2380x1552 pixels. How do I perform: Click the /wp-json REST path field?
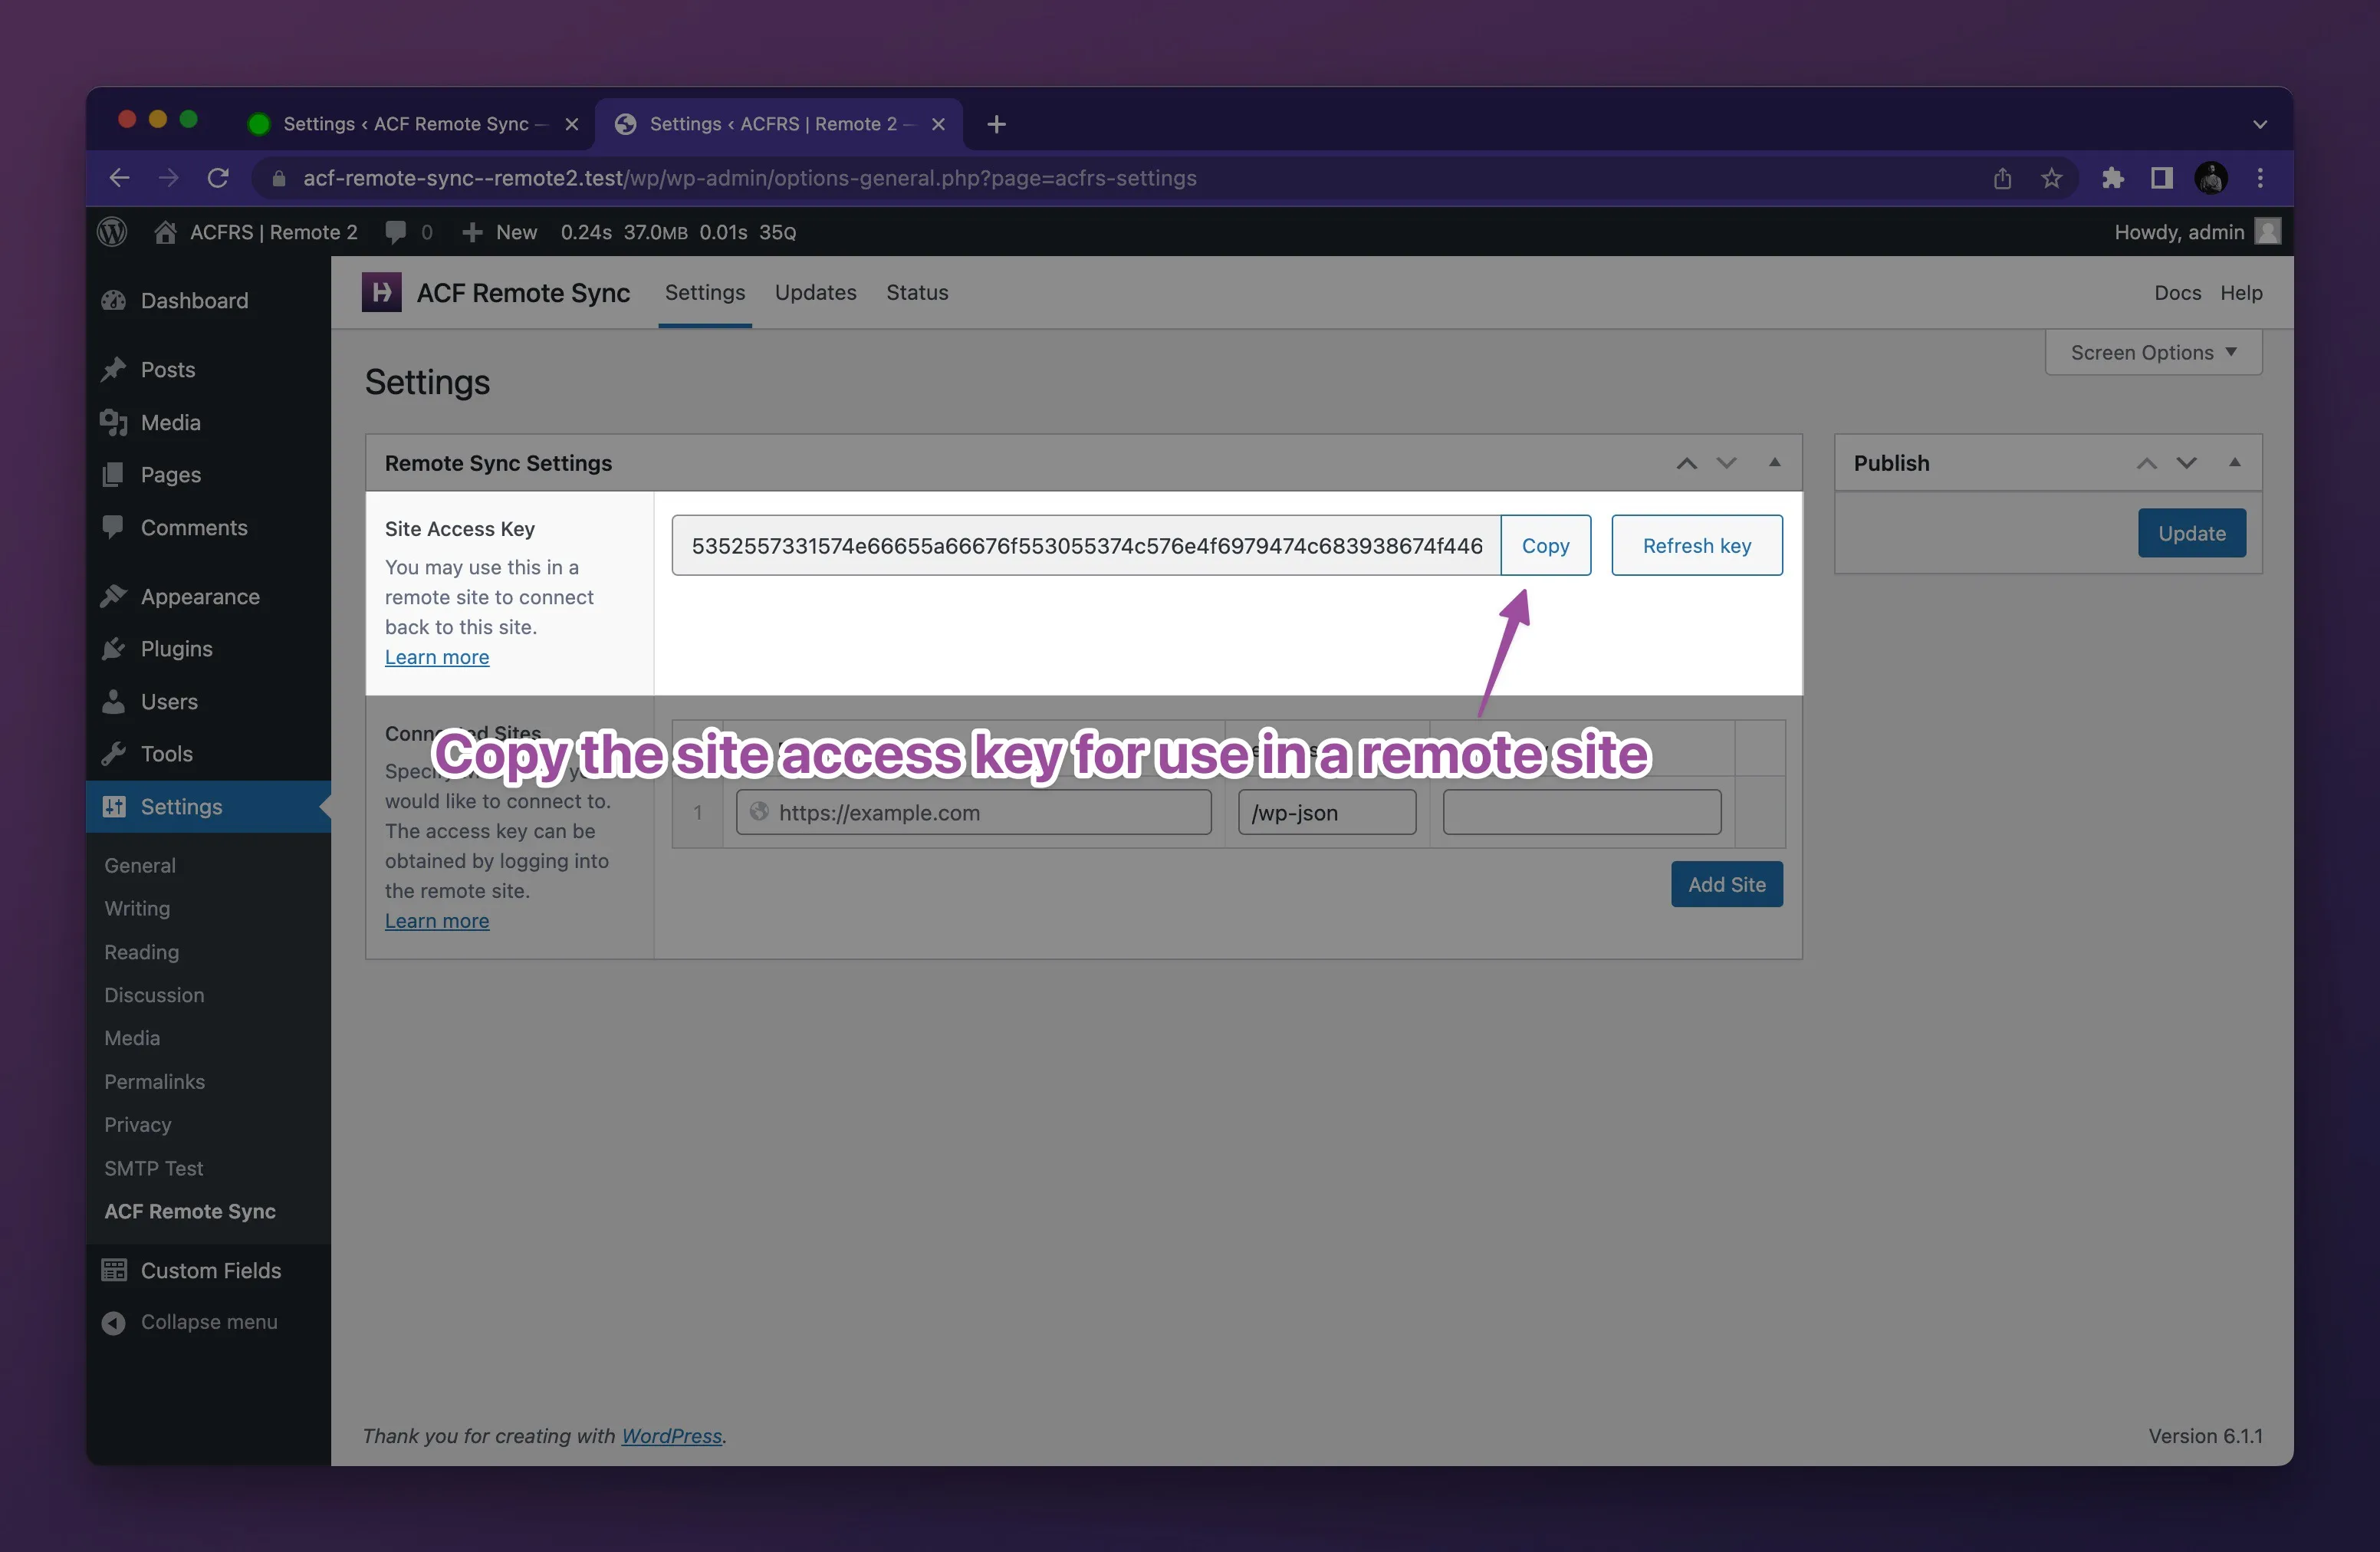1326,812
